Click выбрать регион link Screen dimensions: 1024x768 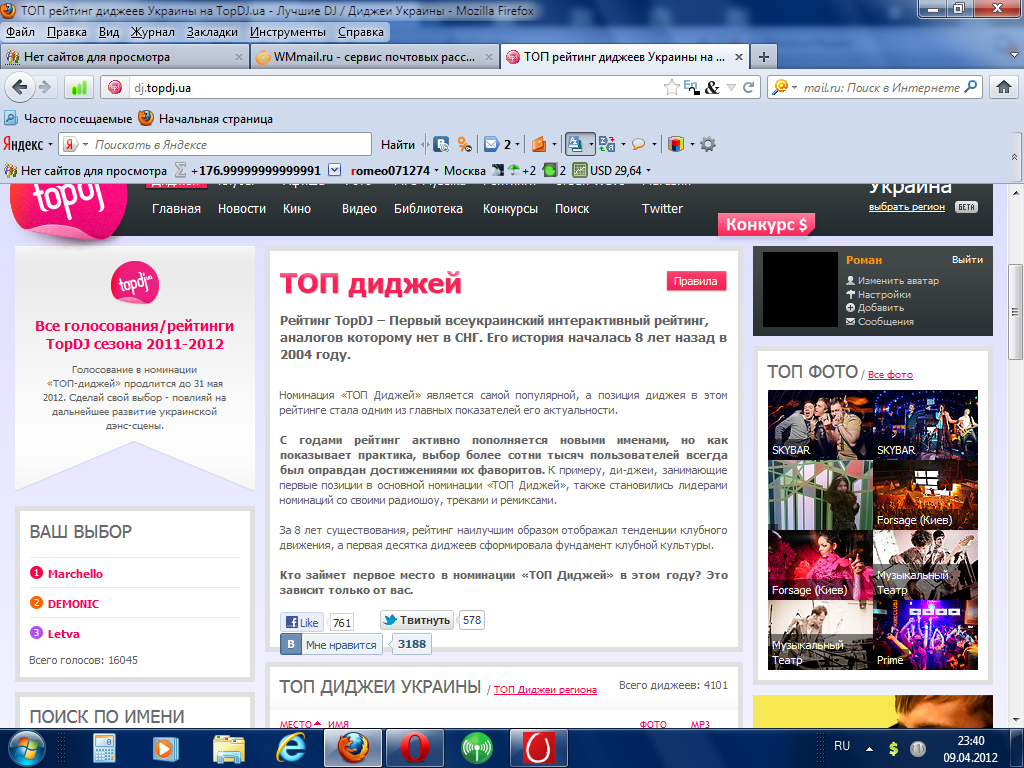[906, 207]
